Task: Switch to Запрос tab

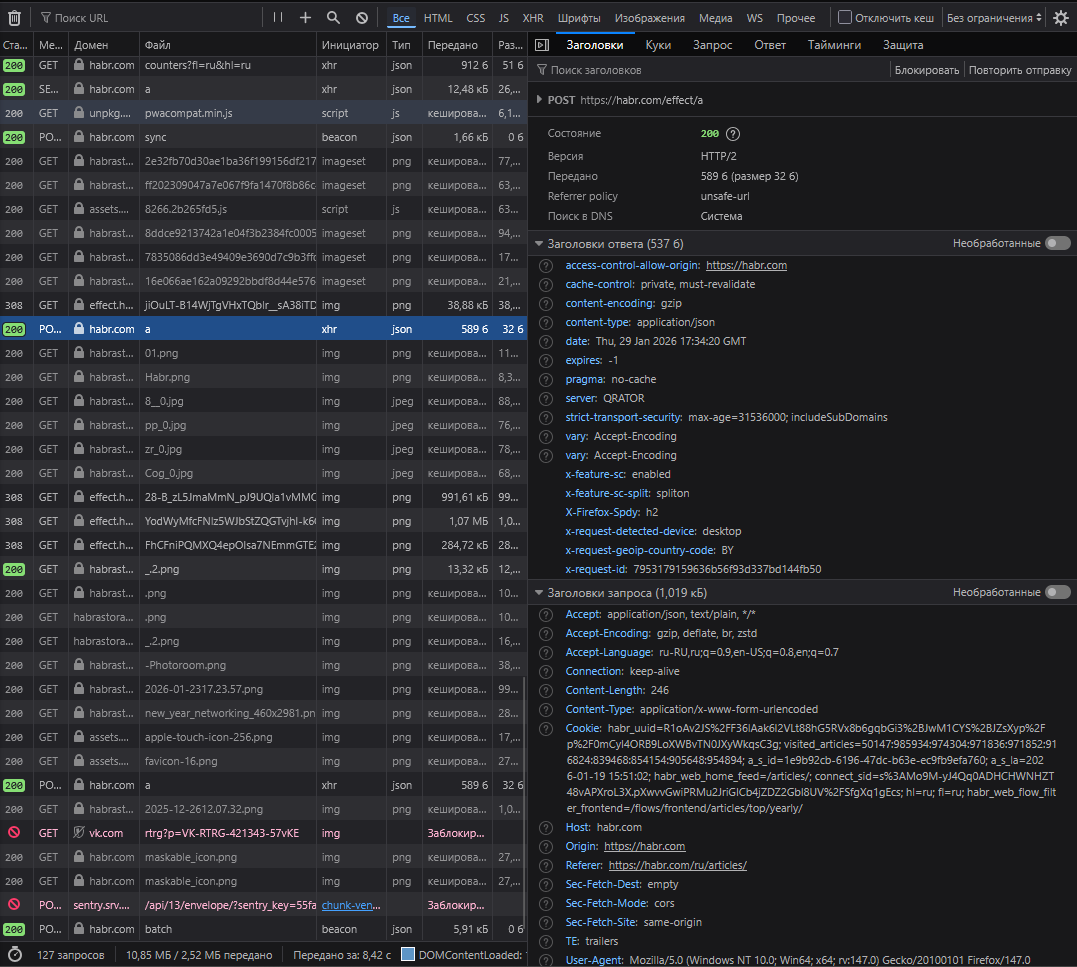Action: click(712, 45)
